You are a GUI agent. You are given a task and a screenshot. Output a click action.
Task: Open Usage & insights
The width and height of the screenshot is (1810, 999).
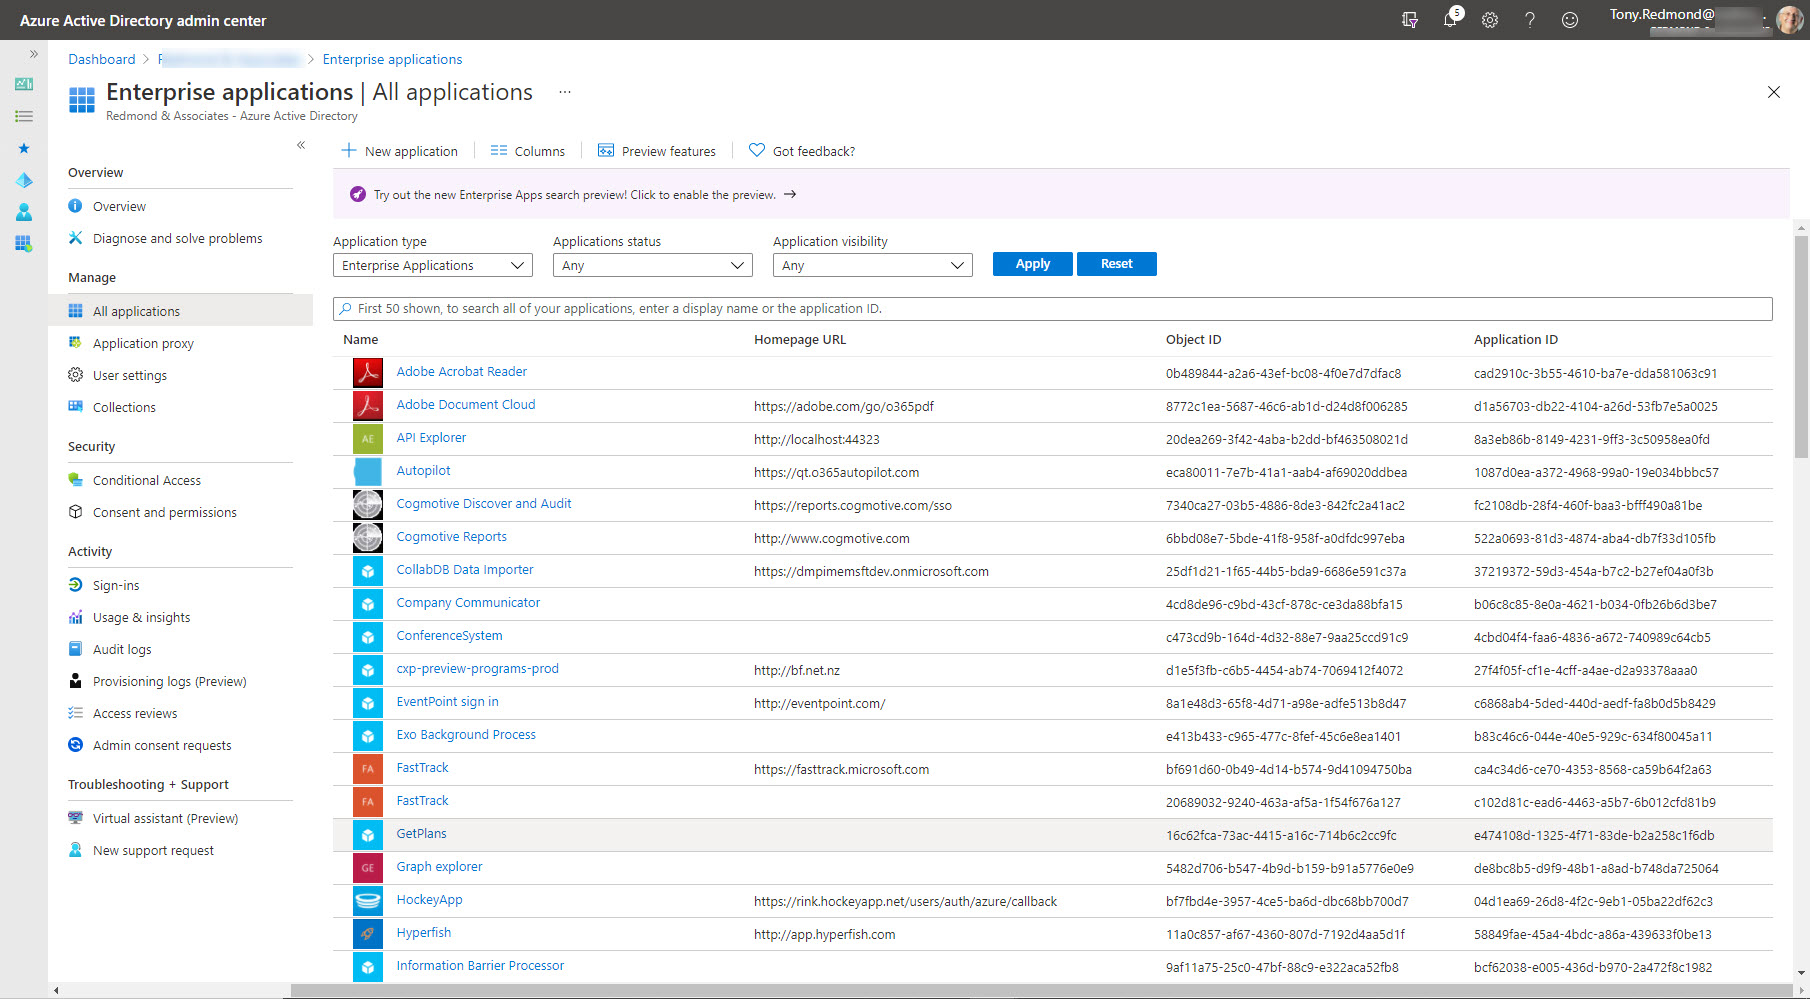141,617
